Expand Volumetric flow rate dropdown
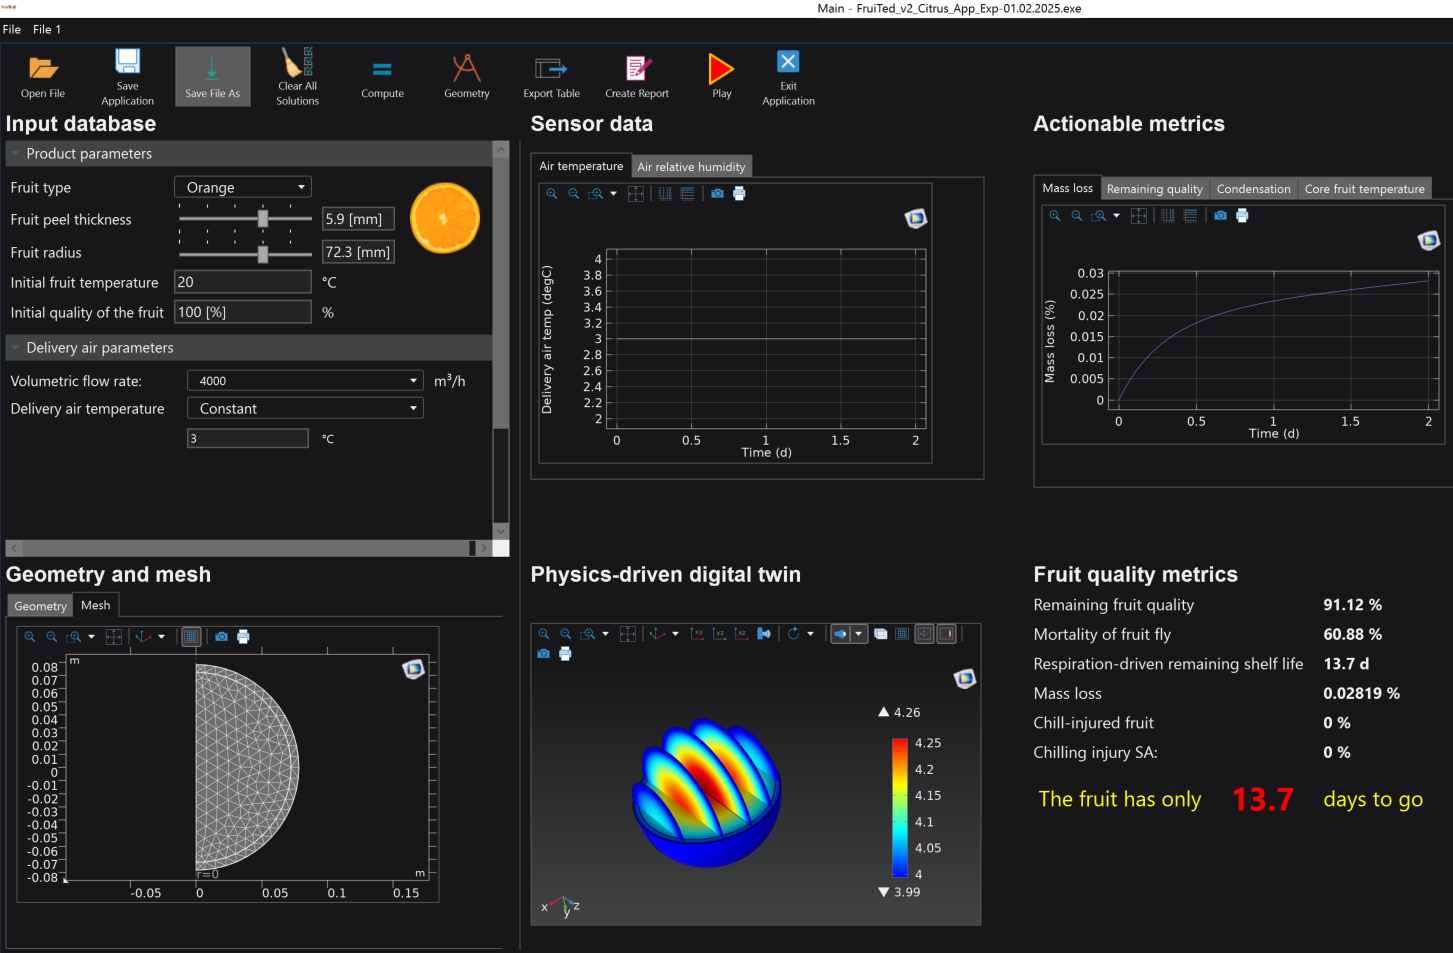This screenshot has width=1453, height=953. click(305, 381)
